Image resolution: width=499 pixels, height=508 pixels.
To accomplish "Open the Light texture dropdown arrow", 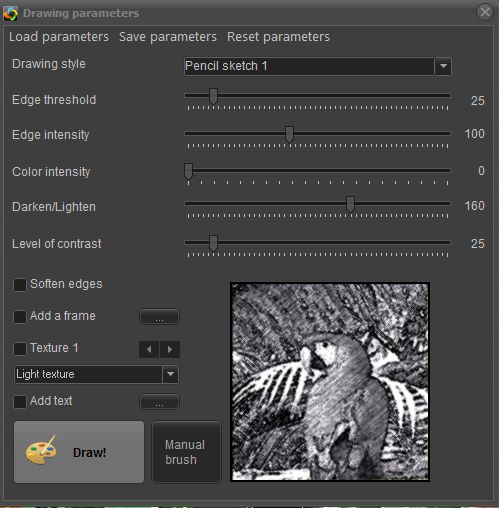I will [170, 374].
